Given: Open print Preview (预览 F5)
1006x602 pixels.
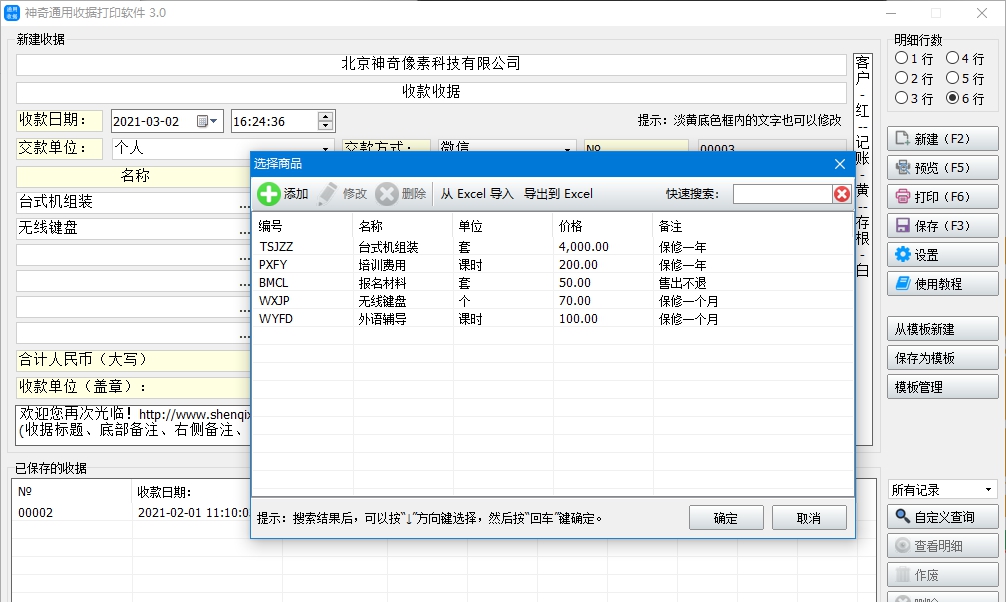Looking at the screenshot, I should pos(942,168).
